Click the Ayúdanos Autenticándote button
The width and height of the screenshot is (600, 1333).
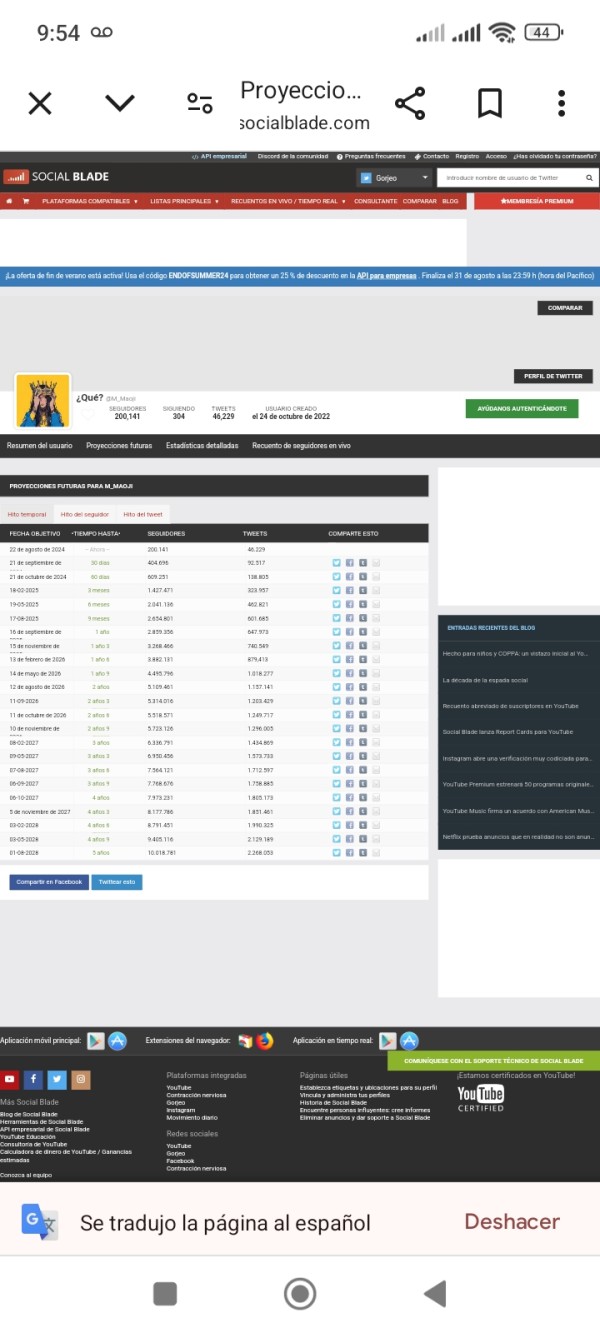coord(522,408)
